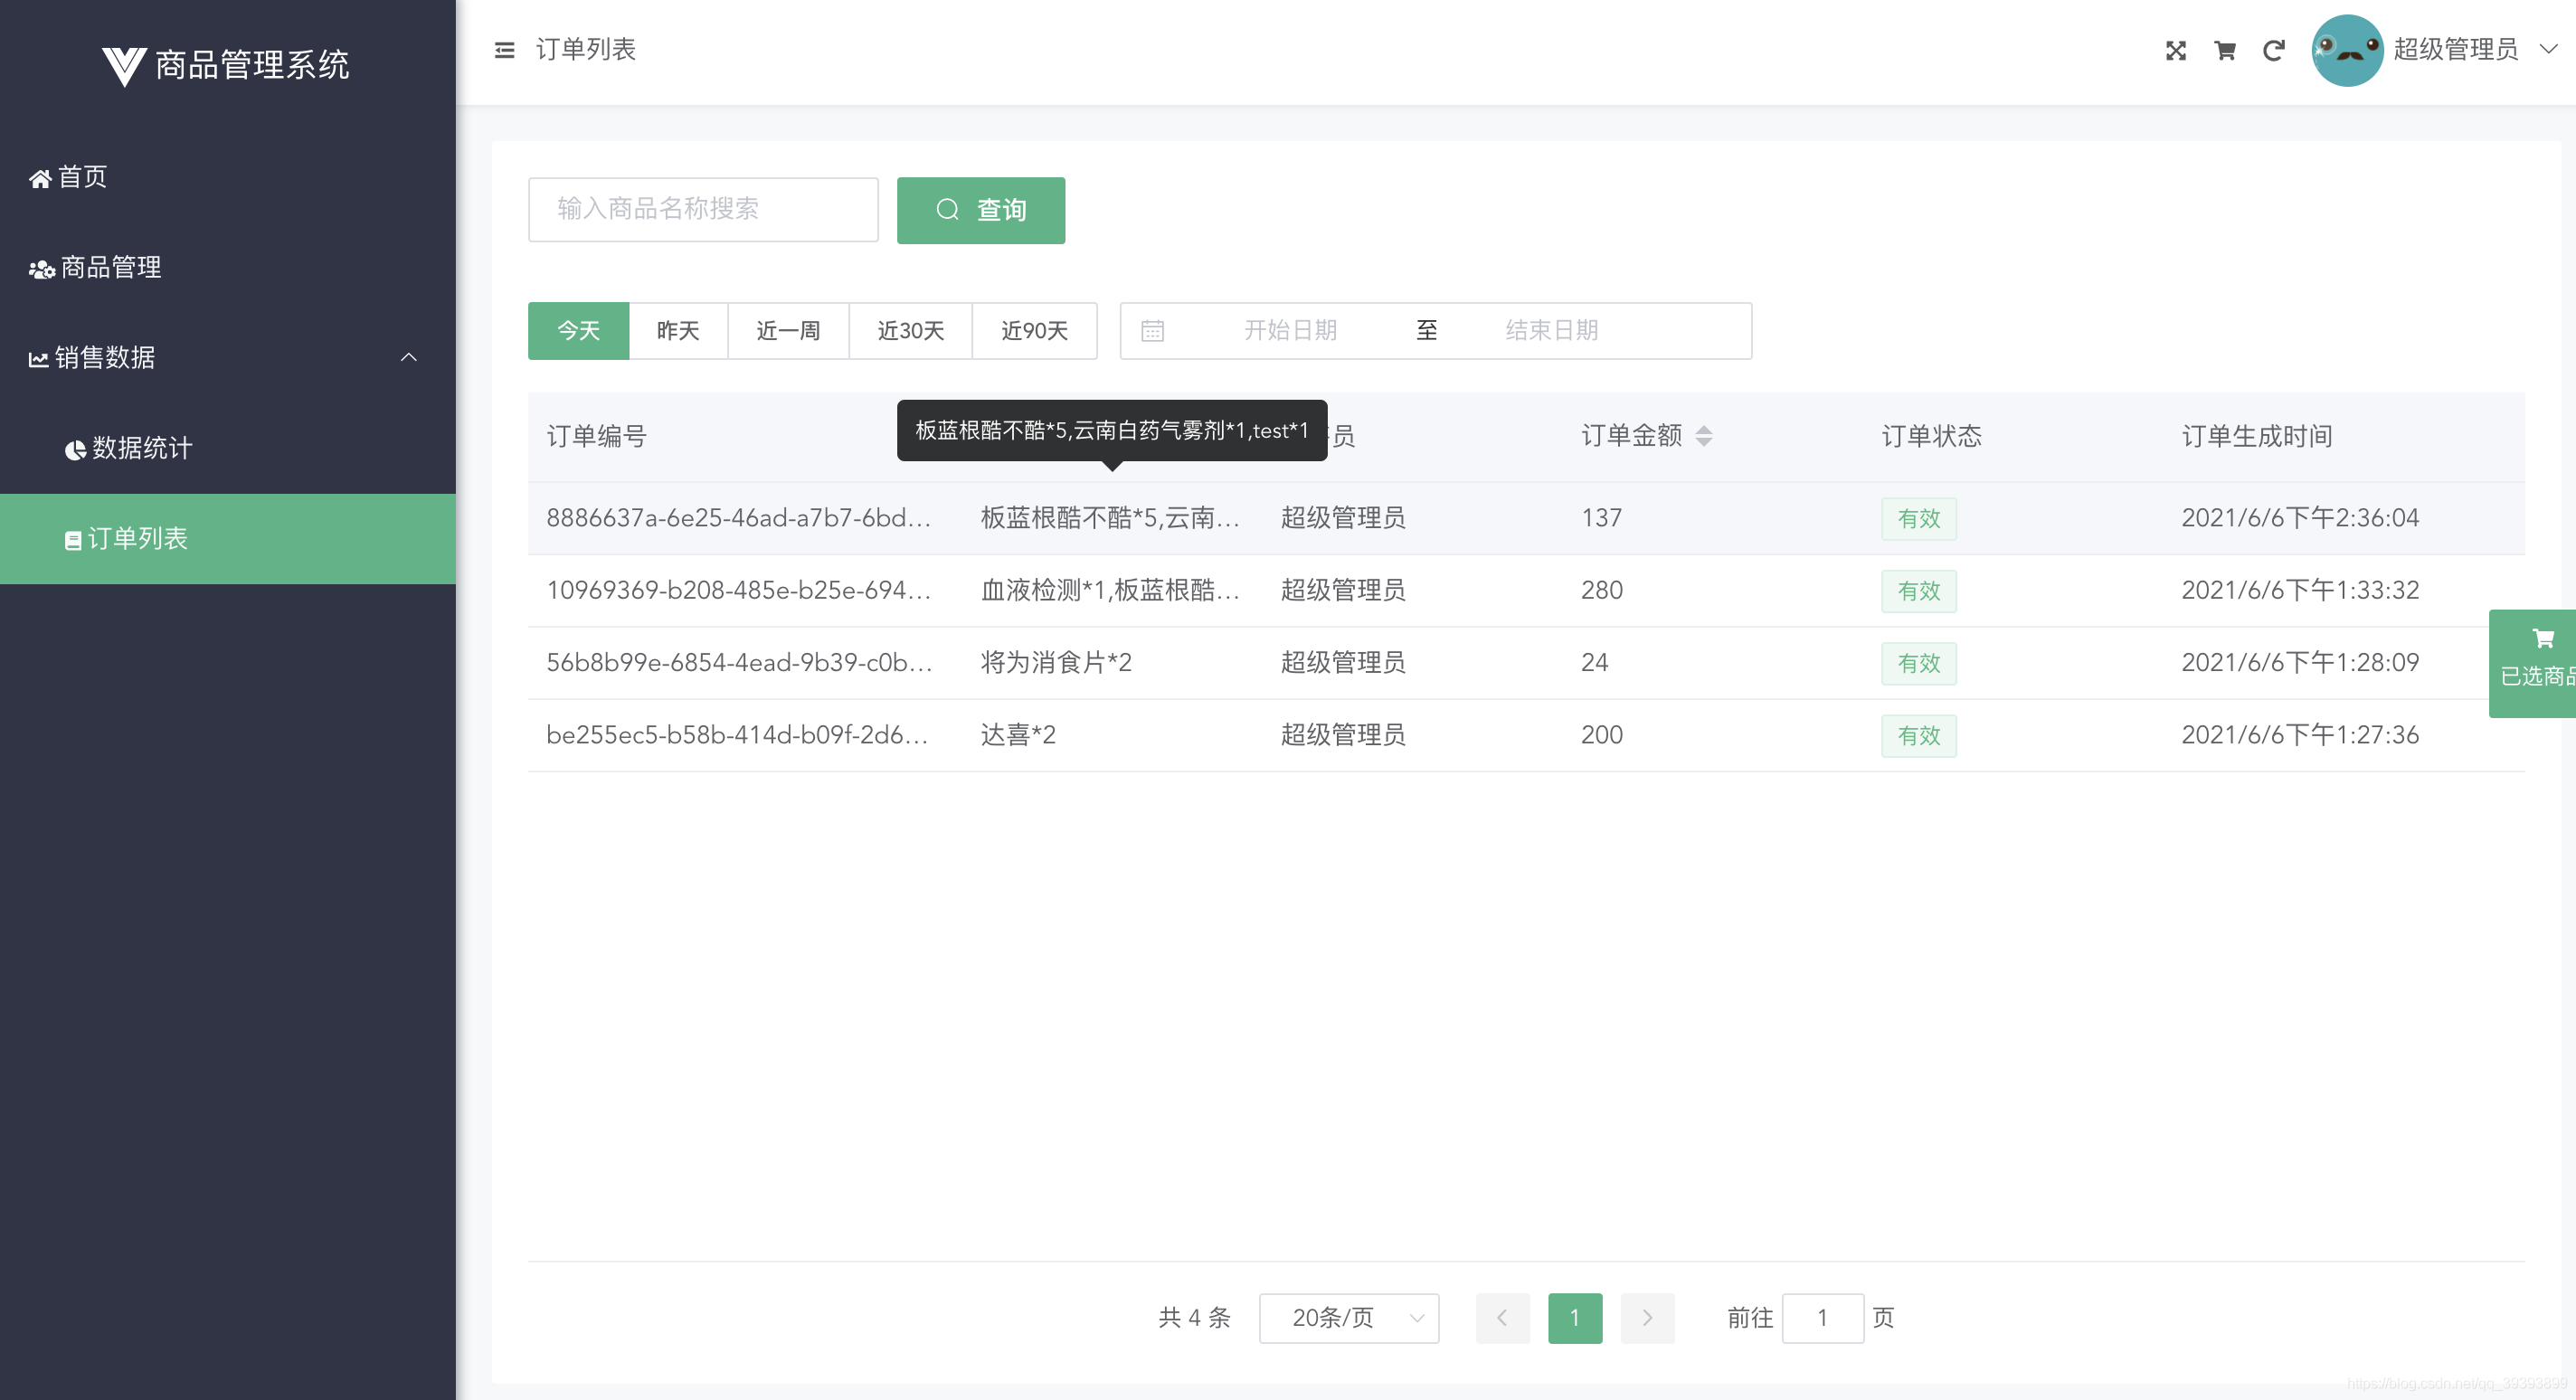2576x1400 pixels.
Task: Click the 订单编号 column header
Action: click(x=596, y=436)
